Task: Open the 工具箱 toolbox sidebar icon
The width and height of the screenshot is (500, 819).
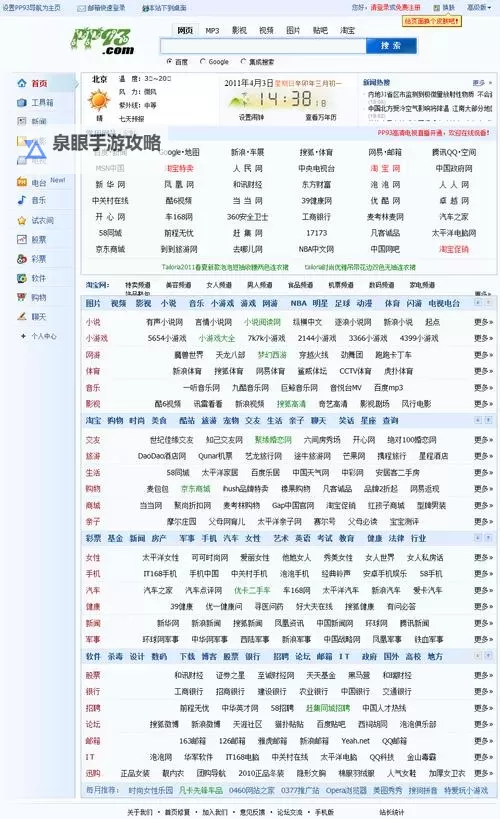Action: click(22, 102)
